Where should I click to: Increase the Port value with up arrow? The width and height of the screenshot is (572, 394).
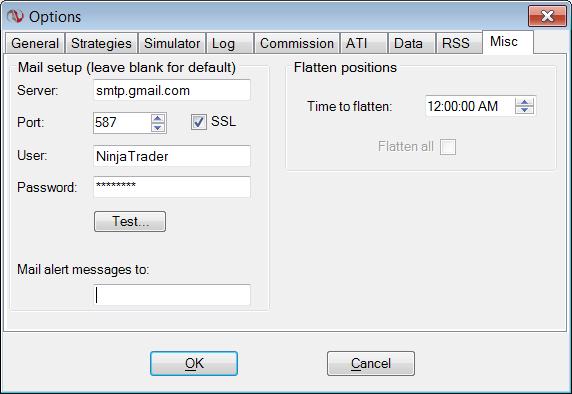coord(158,119)
